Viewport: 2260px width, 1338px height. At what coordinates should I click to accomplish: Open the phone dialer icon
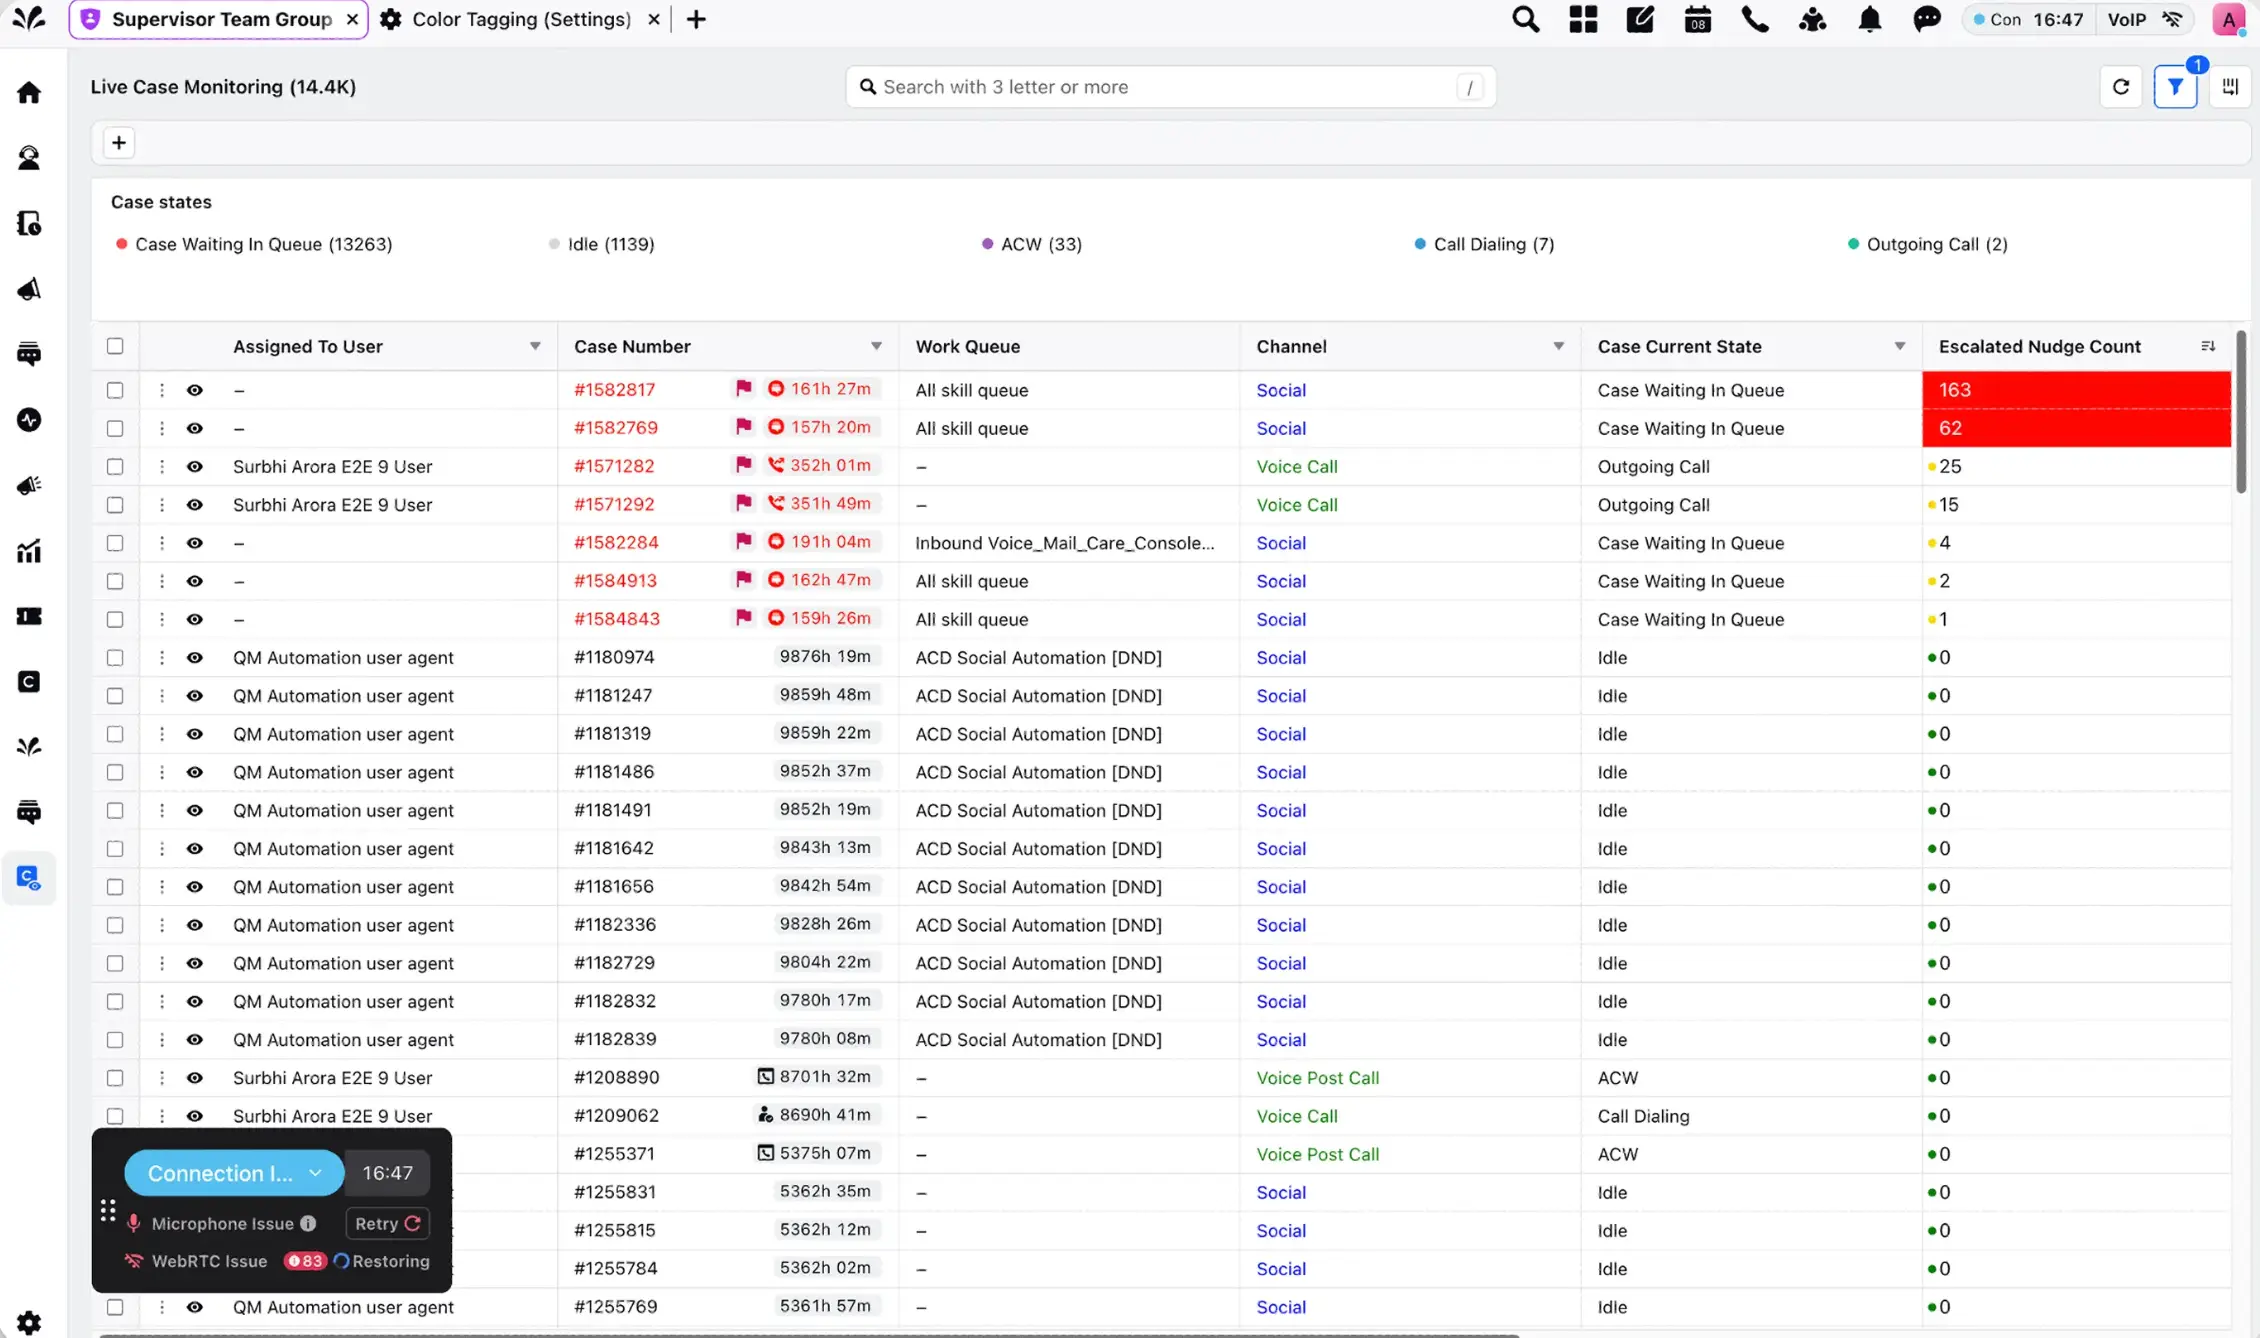1754,20
